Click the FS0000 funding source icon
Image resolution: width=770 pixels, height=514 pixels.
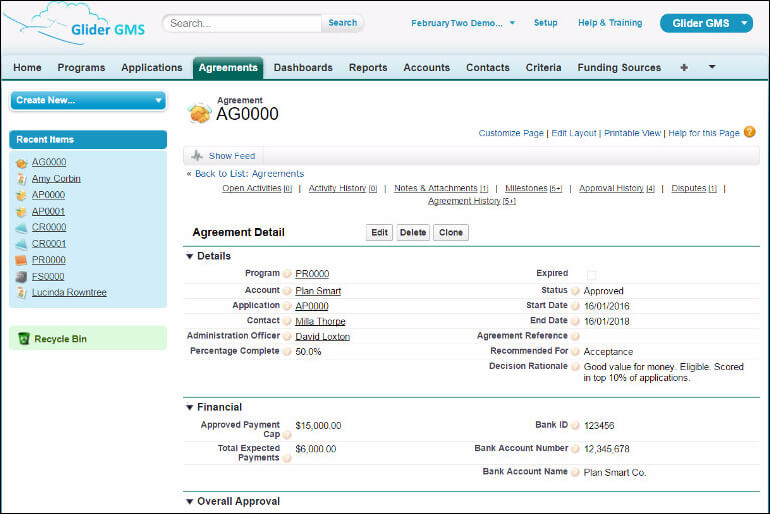(22, 277)
